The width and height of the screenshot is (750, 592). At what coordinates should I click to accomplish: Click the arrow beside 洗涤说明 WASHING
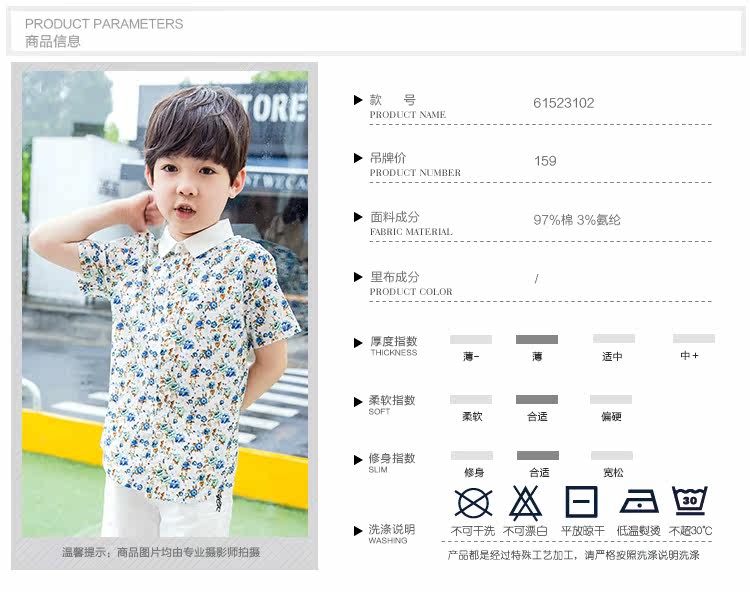click(x=358, y=531)
